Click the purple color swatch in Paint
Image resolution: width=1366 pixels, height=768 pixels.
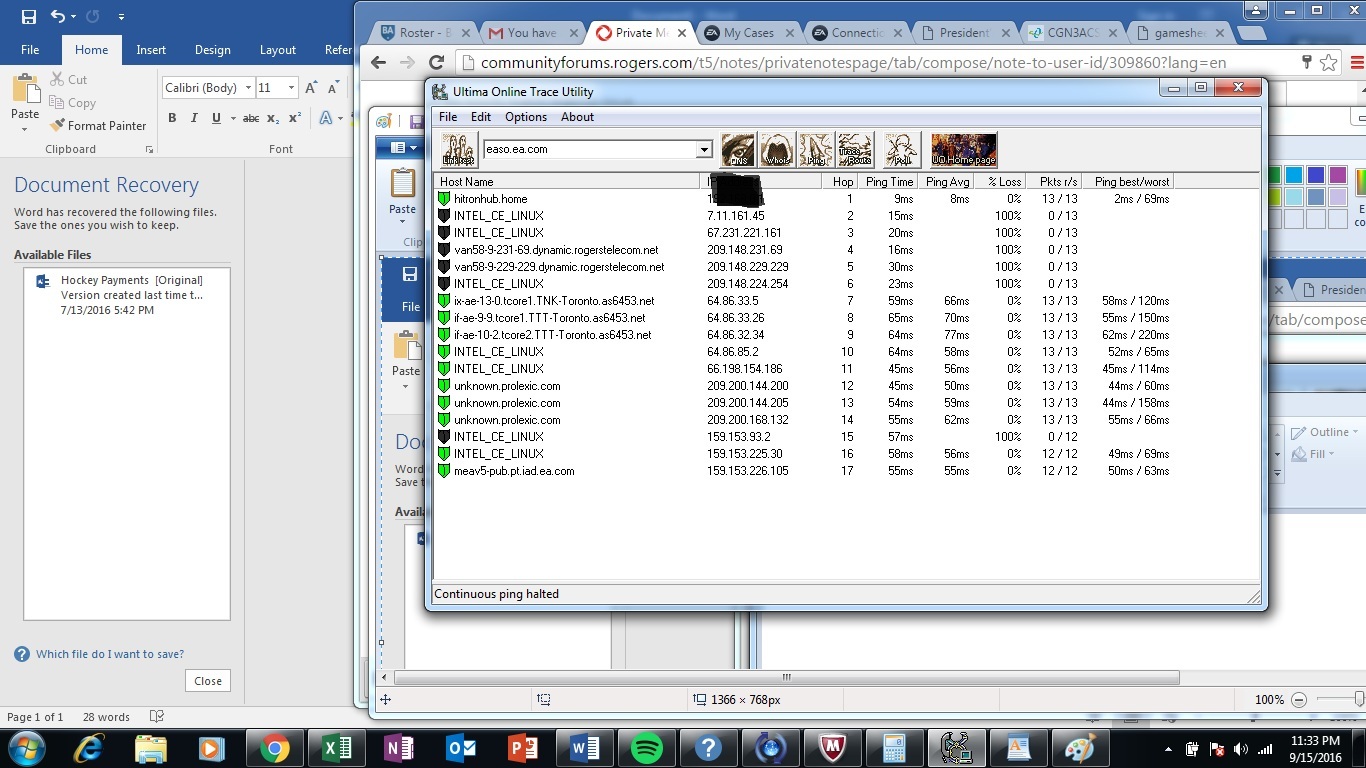click(x=1338, y=176)
